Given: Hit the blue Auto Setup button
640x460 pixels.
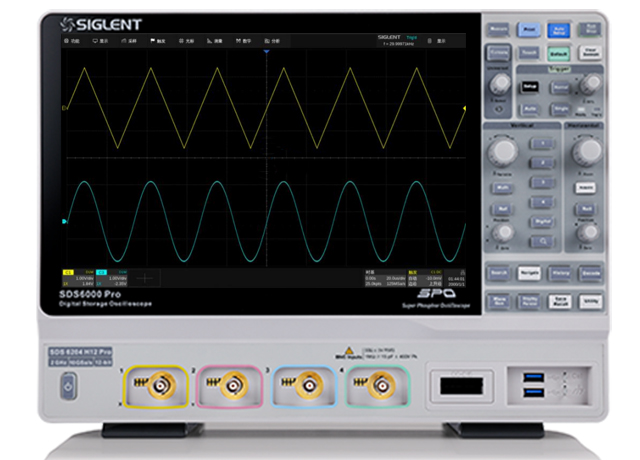Looking at the screenshot, I should pyautogui.click(x=559, y=30).
